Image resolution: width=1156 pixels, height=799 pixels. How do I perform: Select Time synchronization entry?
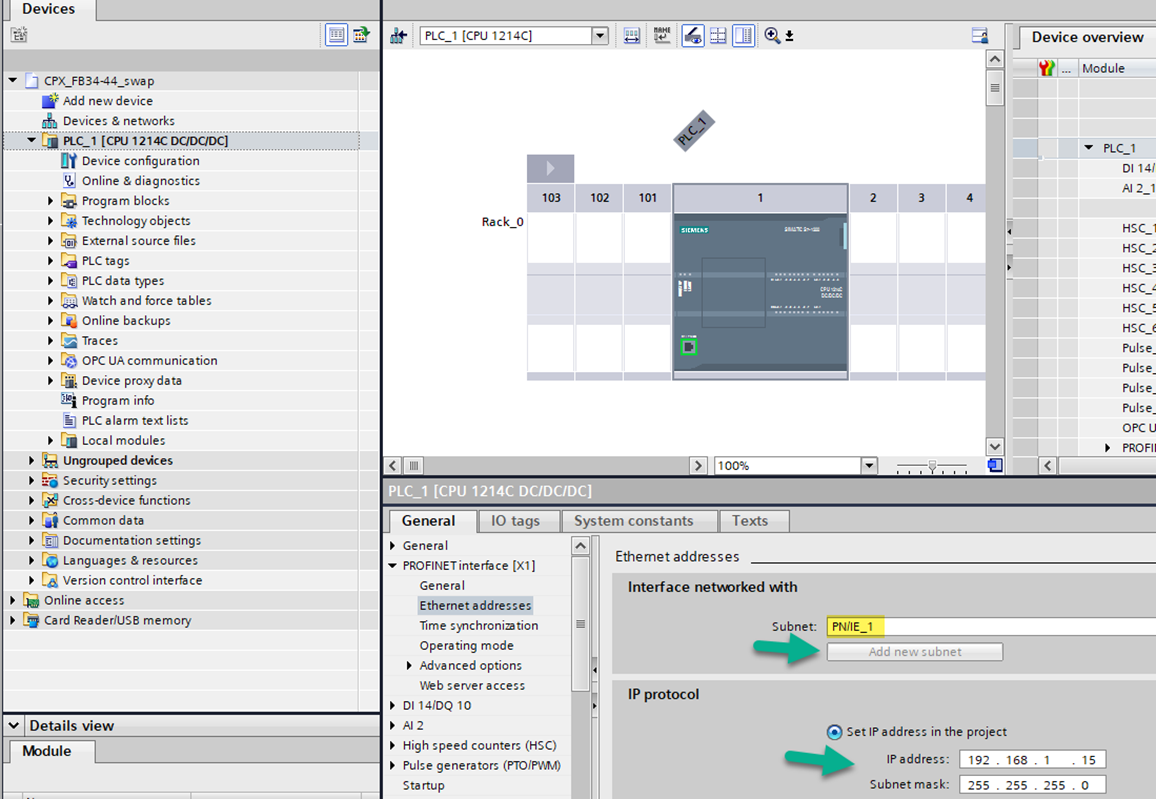pos(478,625)
